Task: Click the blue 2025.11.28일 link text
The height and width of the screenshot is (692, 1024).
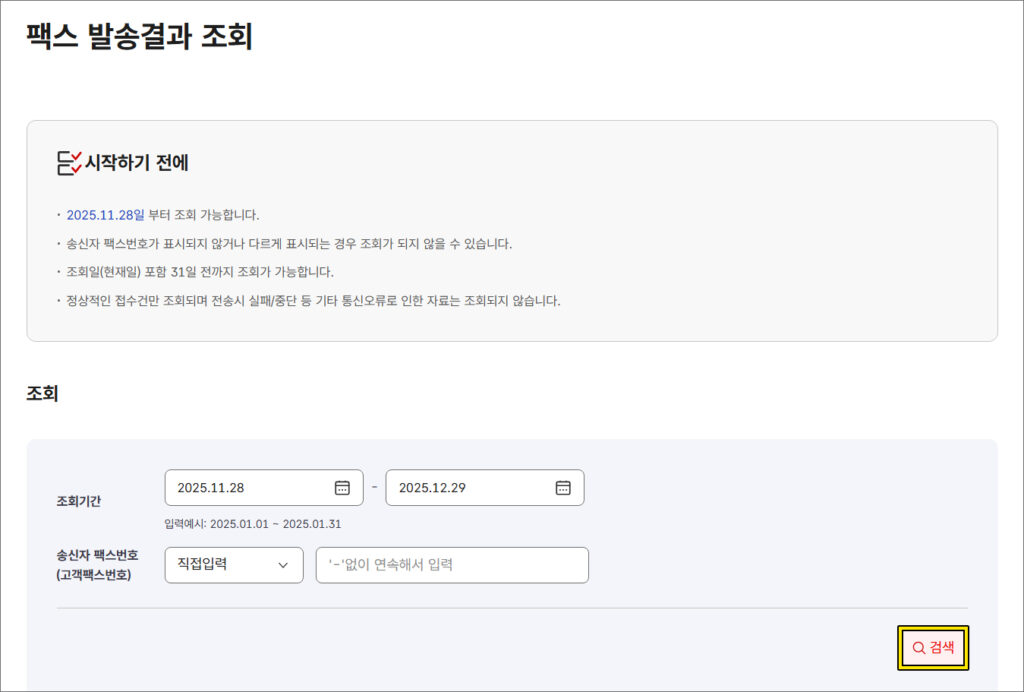Action: click(105, 215)
